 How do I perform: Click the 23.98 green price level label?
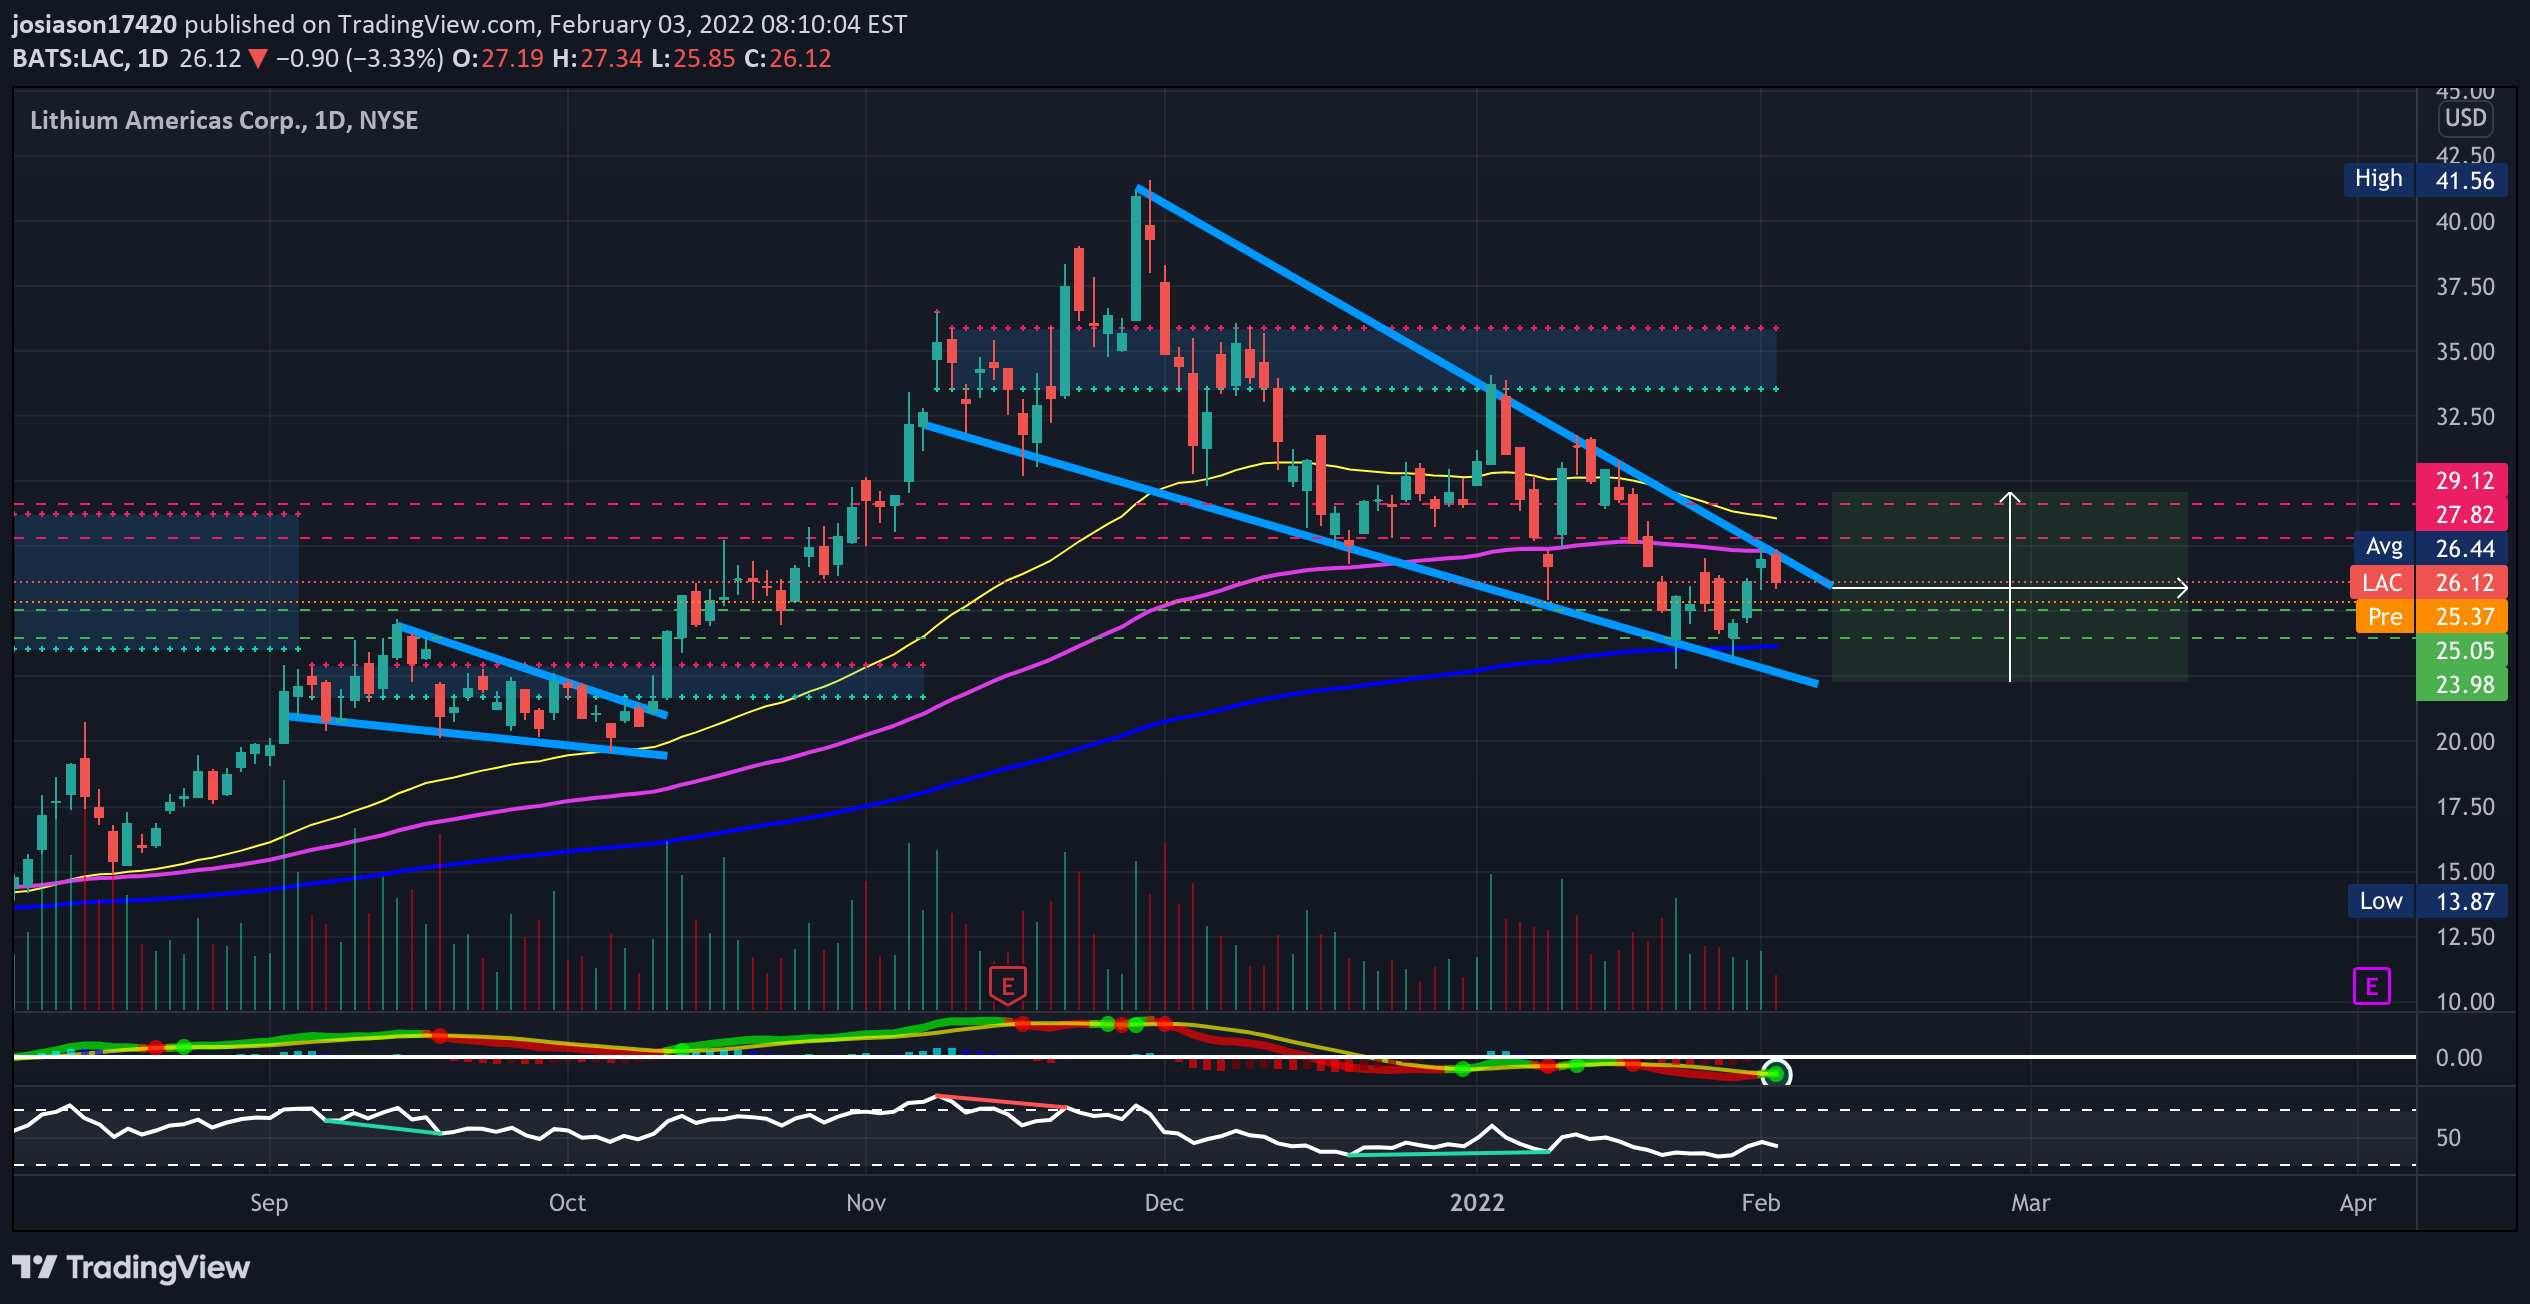click(x=2461, y=684)
